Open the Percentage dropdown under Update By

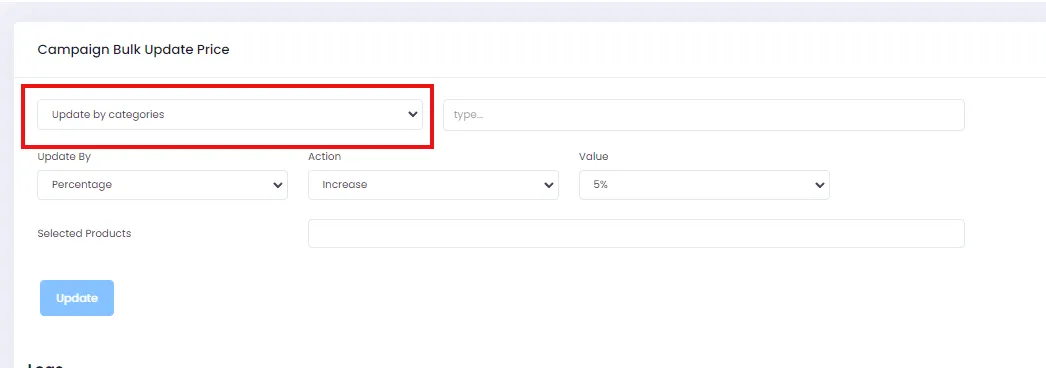pos(162,185)
